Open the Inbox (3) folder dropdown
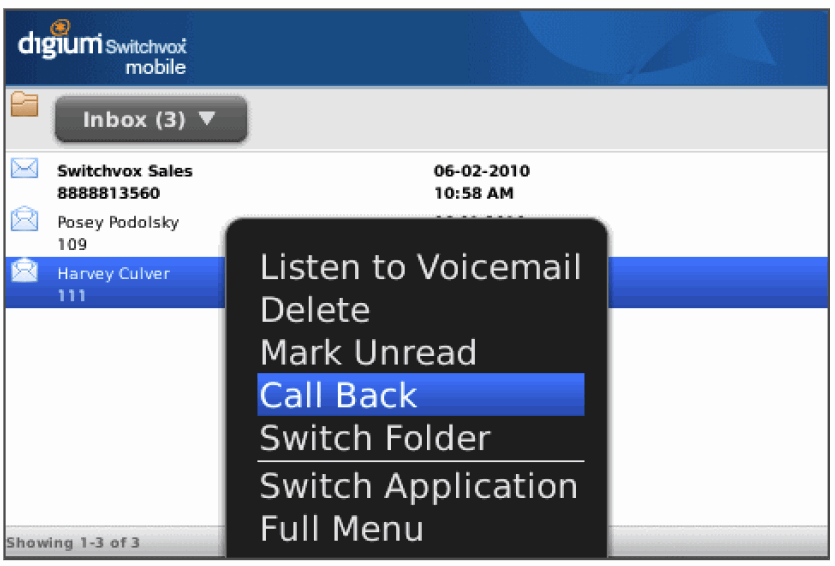 [x=151, y=119]
